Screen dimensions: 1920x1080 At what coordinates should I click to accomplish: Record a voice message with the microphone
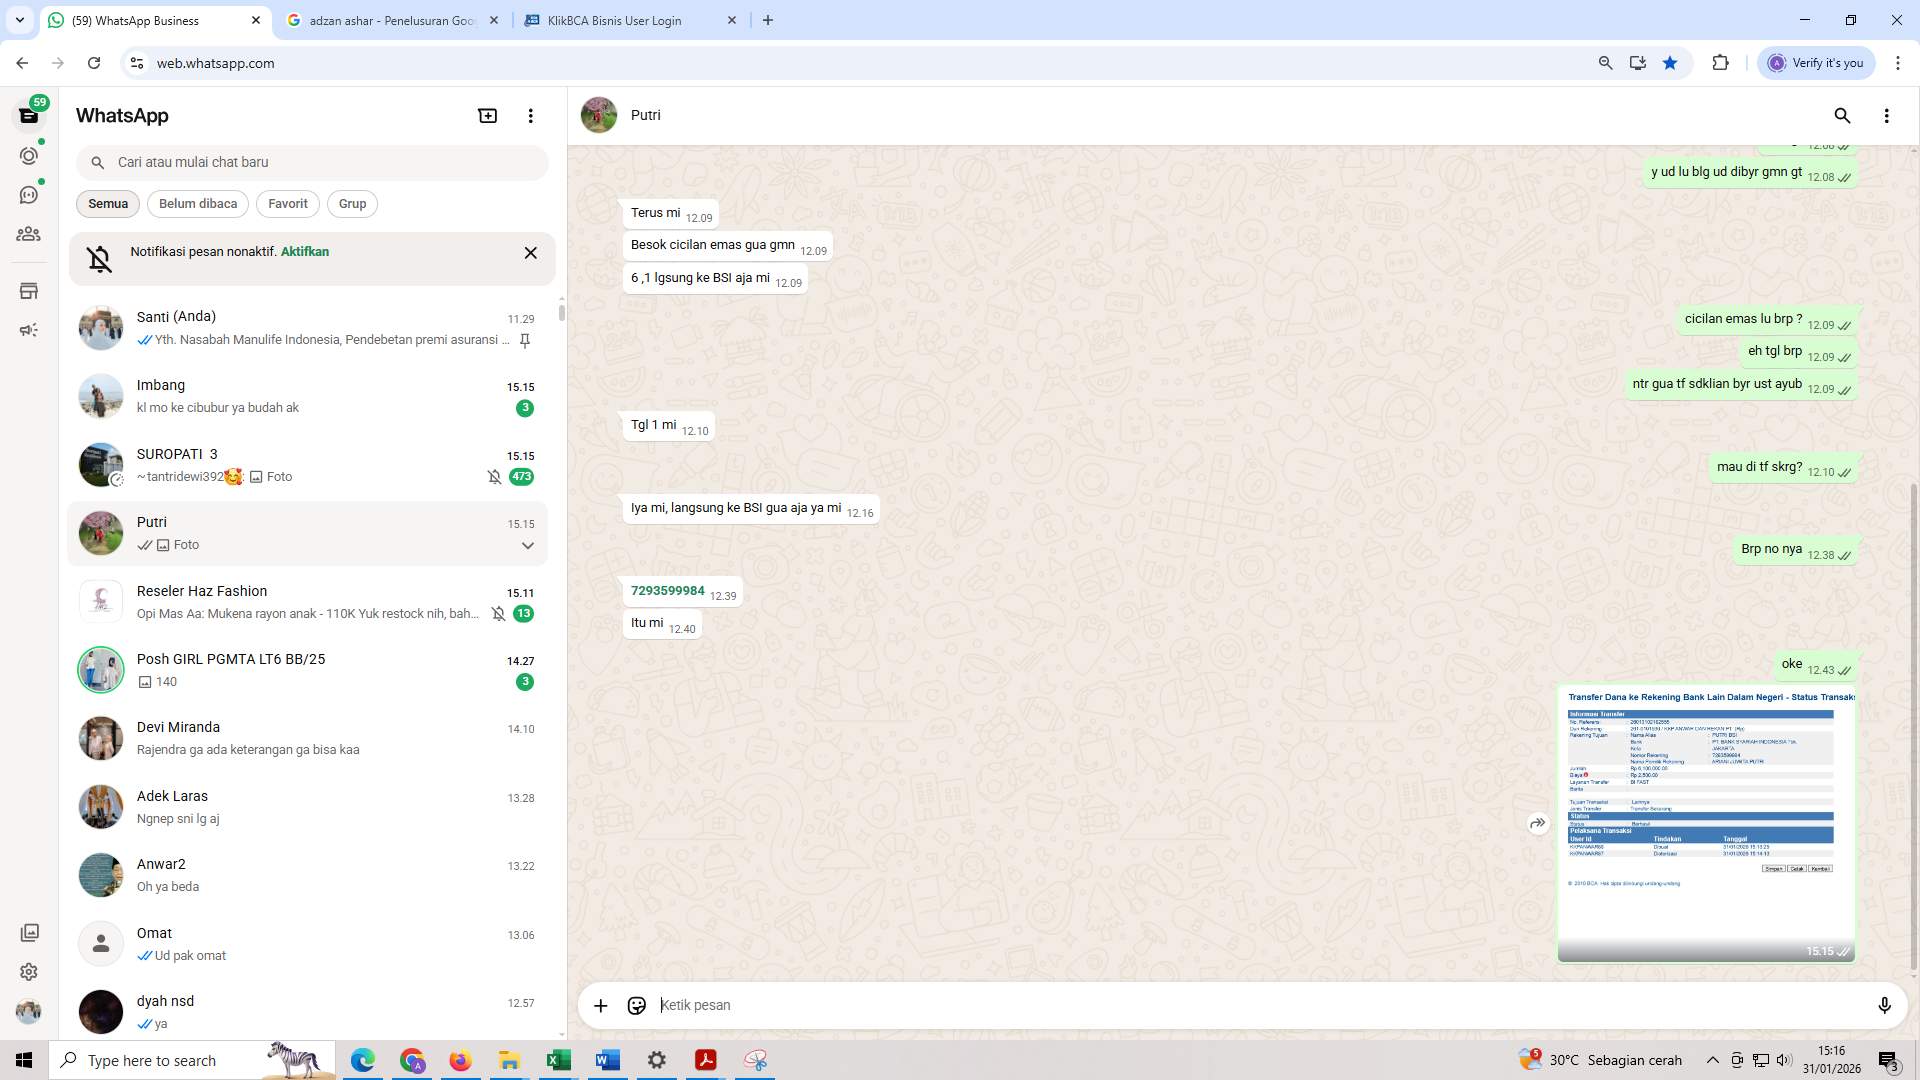tap(1886, 1005)
